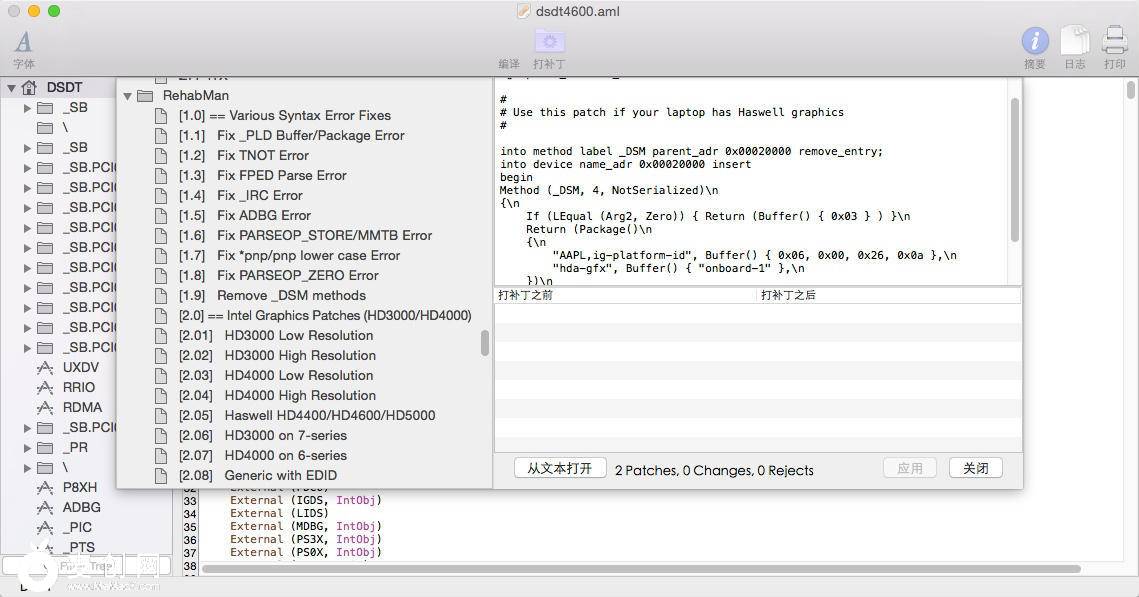
Task: Select the UXDV method icon in sidebar
Action: coord(45,367)
